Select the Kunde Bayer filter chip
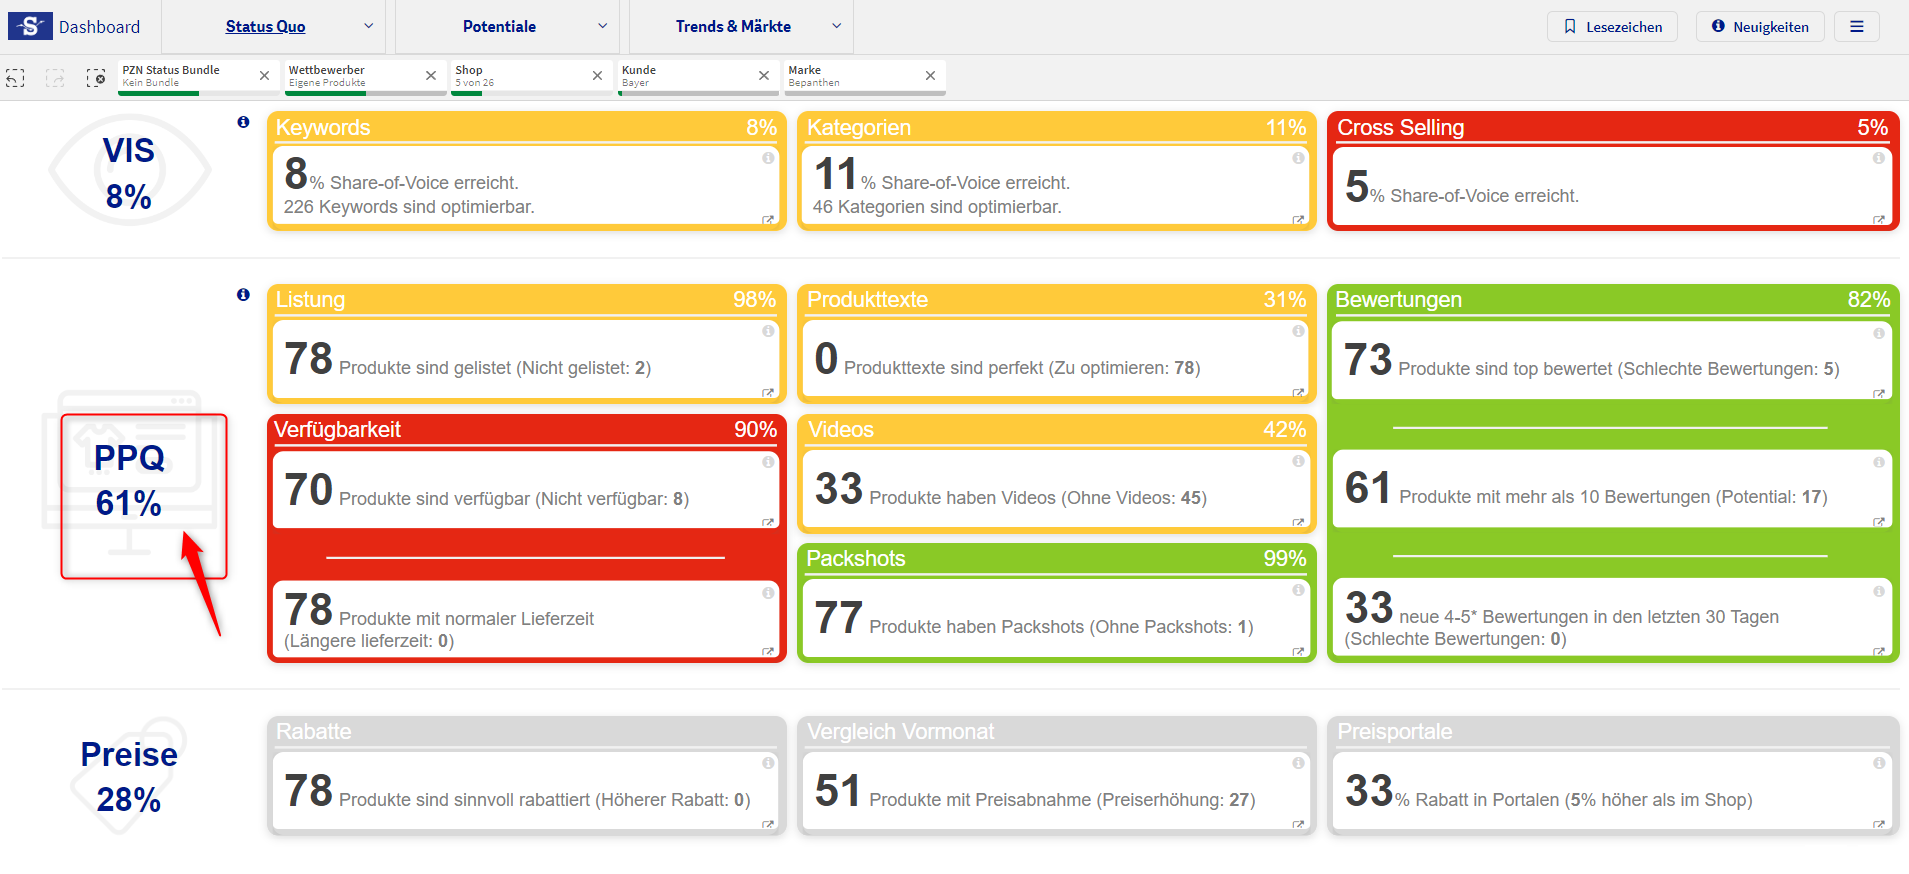The height and width of the screenshot is (874, 1909). (x=686, y=76)
